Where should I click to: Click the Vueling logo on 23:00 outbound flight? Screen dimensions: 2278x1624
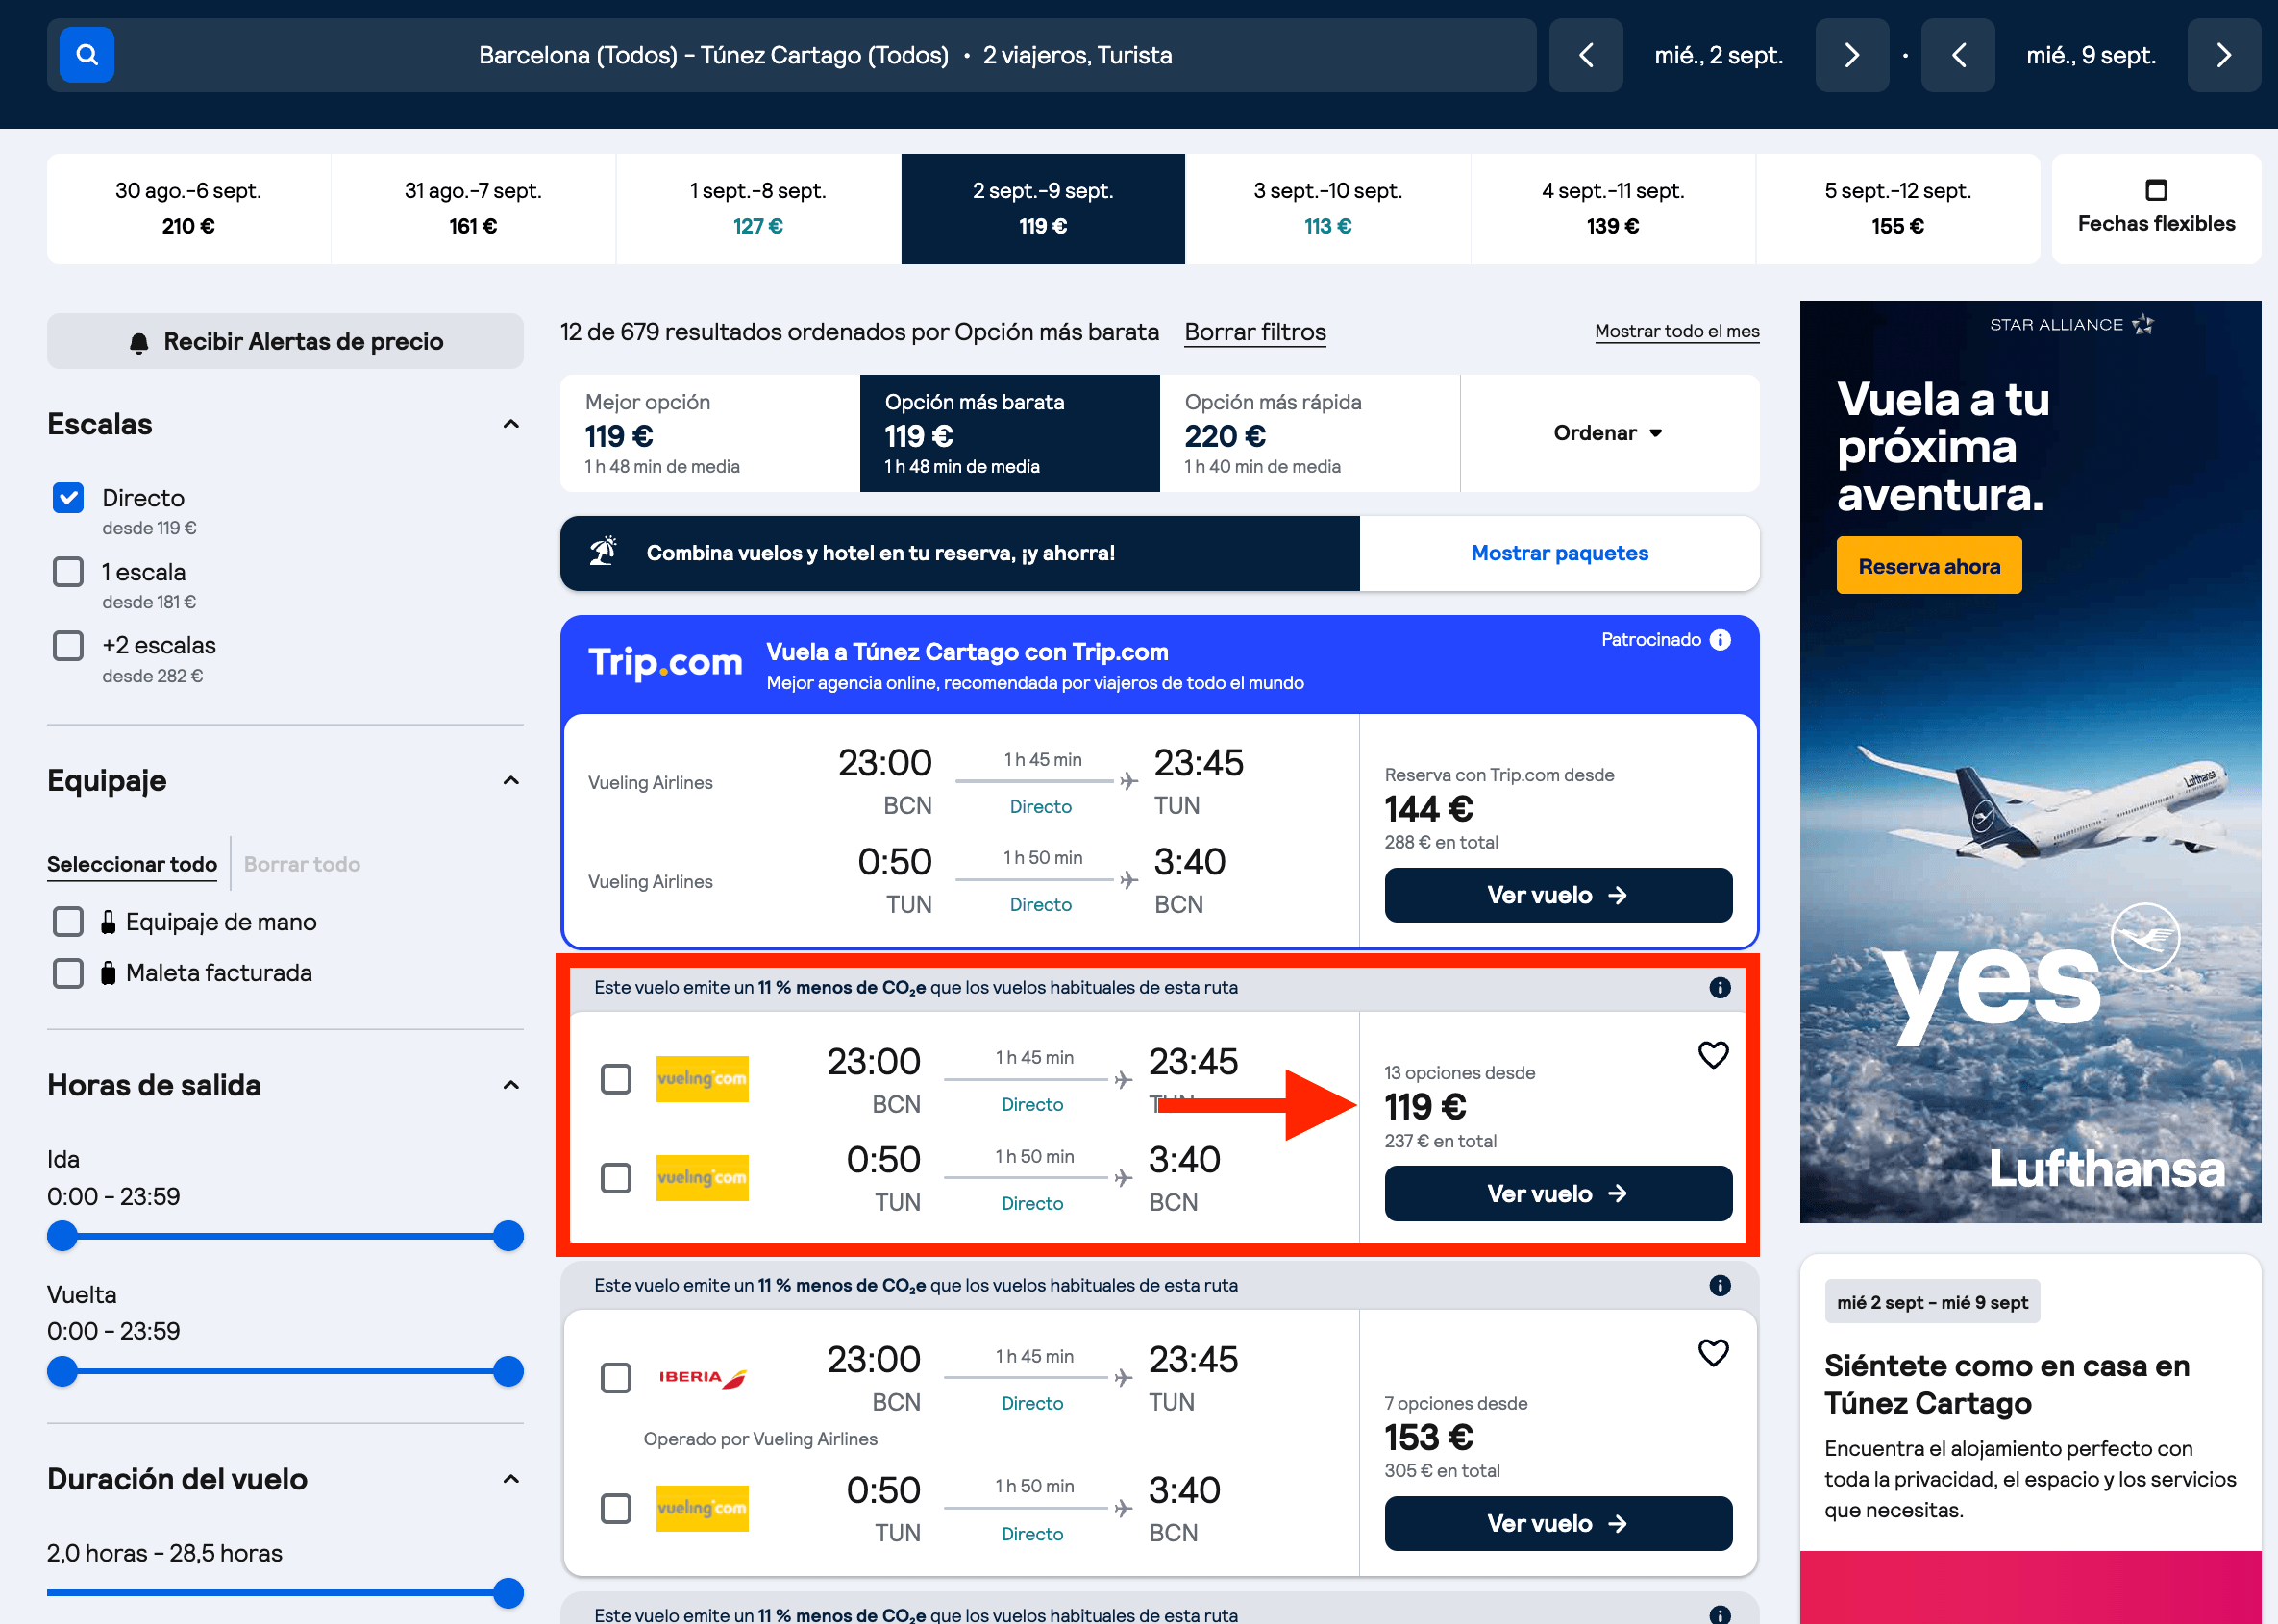point(702,1079)
